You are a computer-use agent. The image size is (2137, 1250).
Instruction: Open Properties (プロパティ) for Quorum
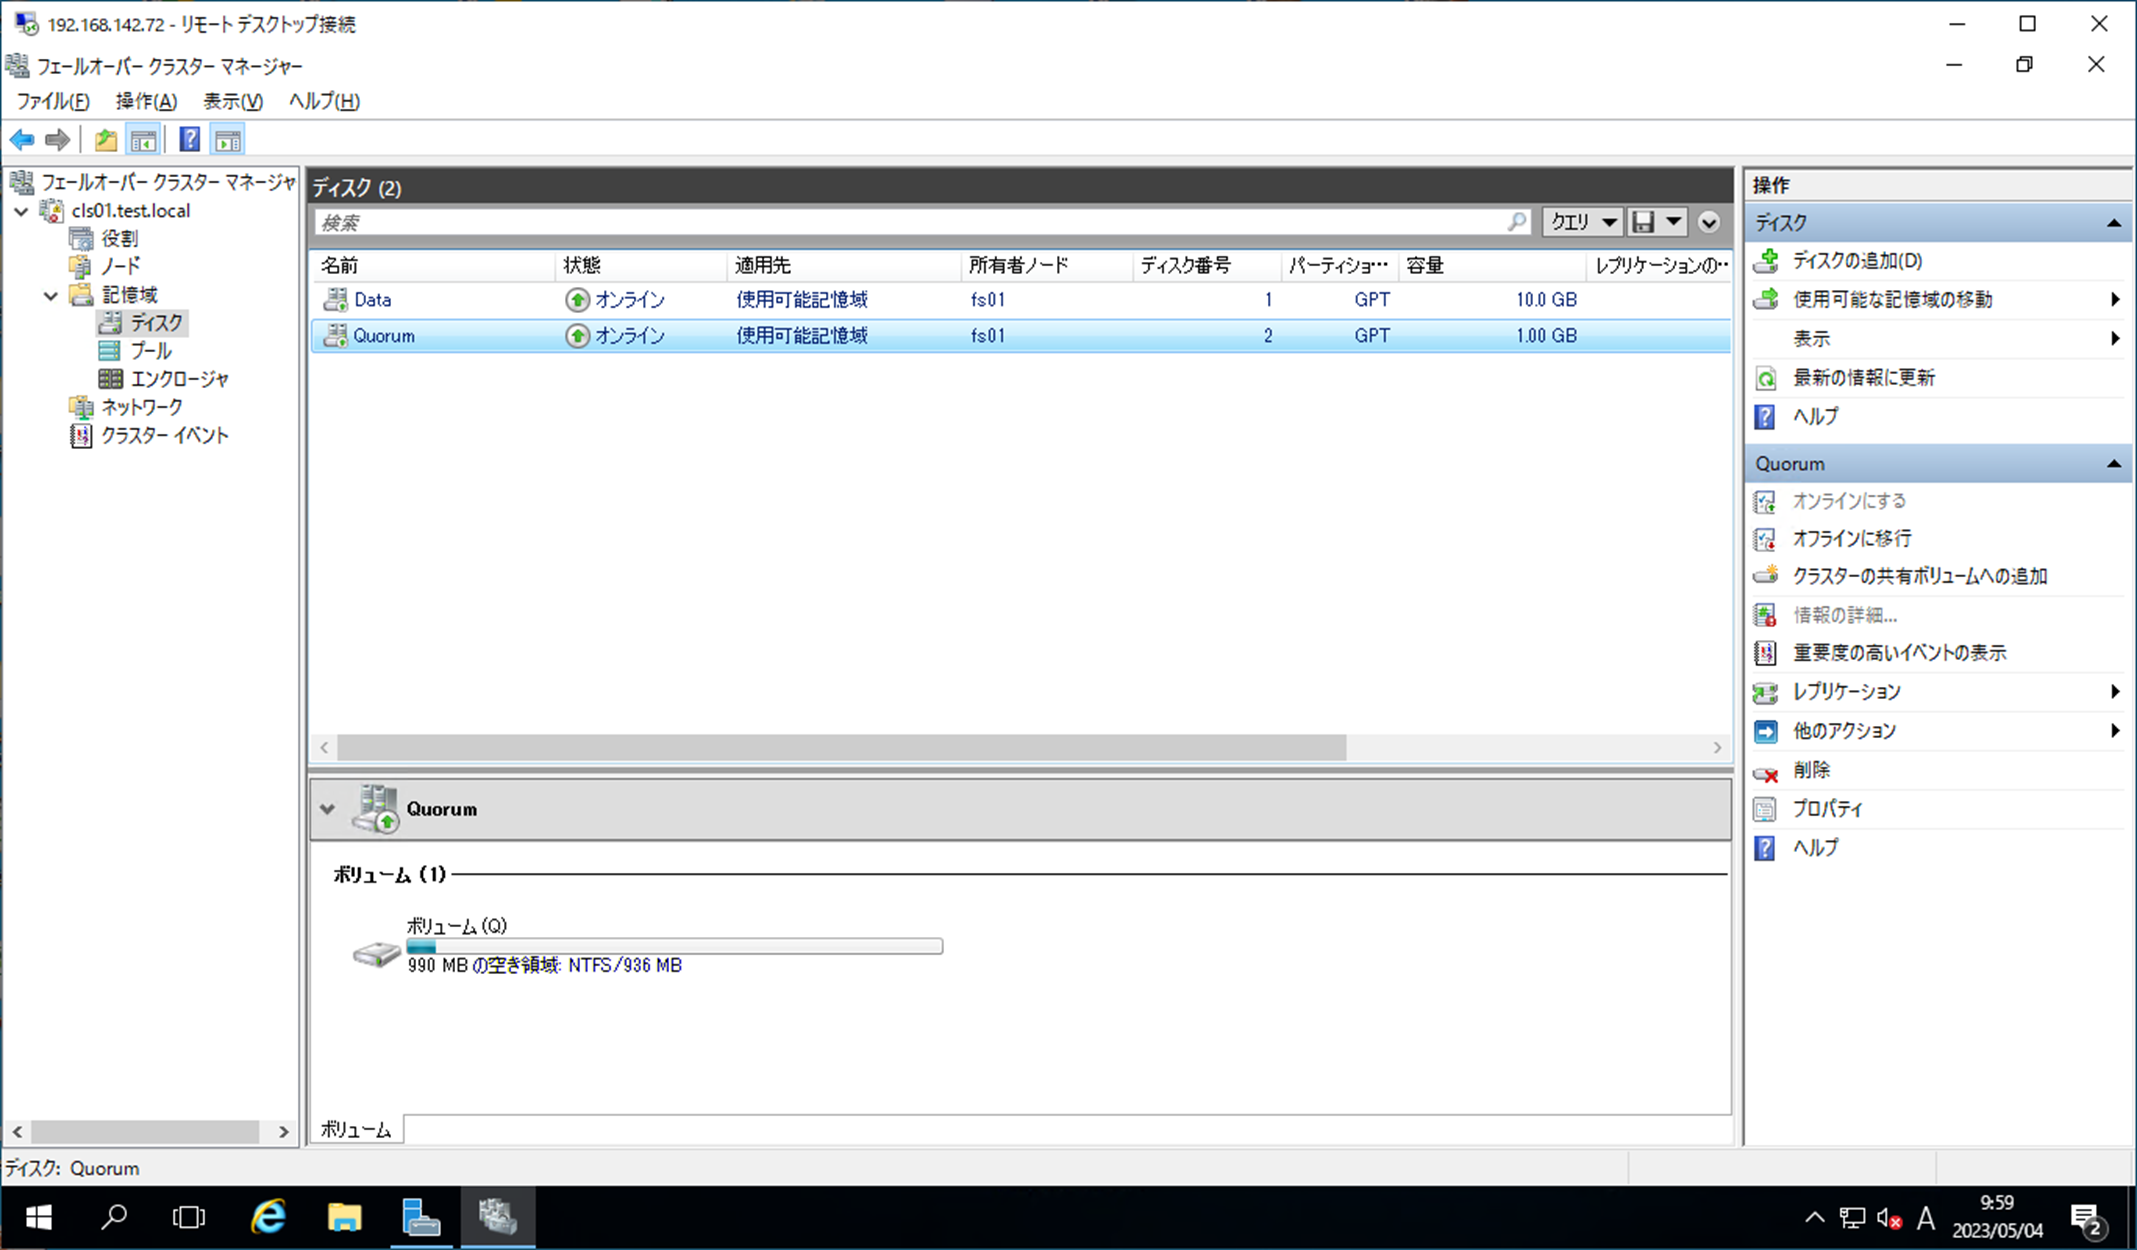pyautogui.click(x=1827, y=809)
